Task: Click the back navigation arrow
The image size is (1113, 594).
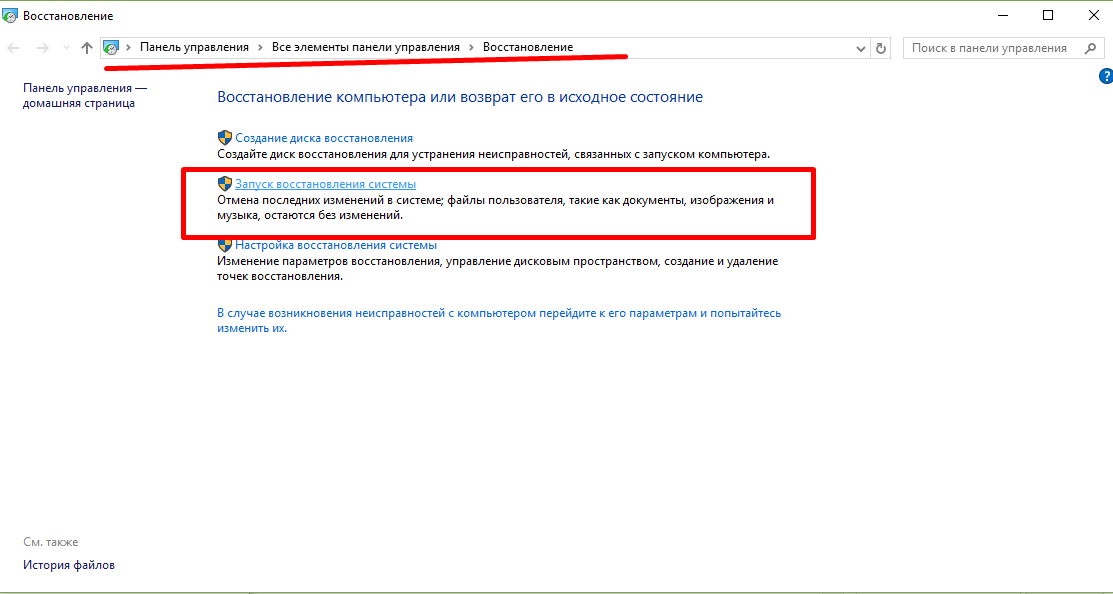Action: coord(15,48)
